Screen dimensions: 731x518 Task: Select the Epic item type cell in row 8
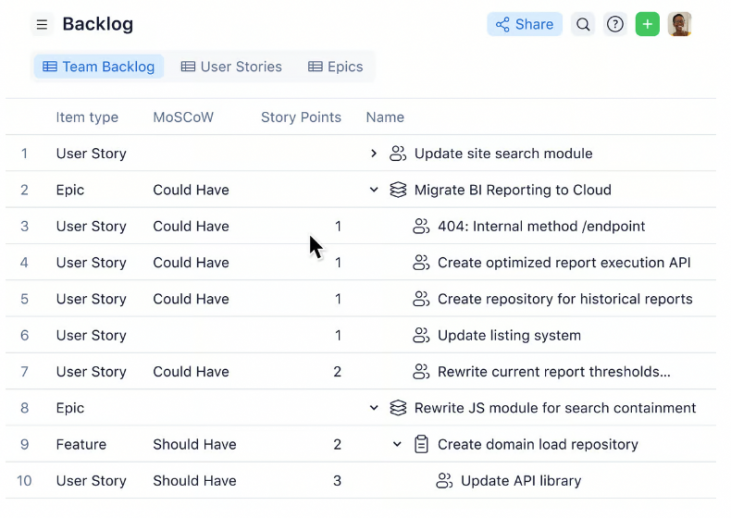[70, 408]
